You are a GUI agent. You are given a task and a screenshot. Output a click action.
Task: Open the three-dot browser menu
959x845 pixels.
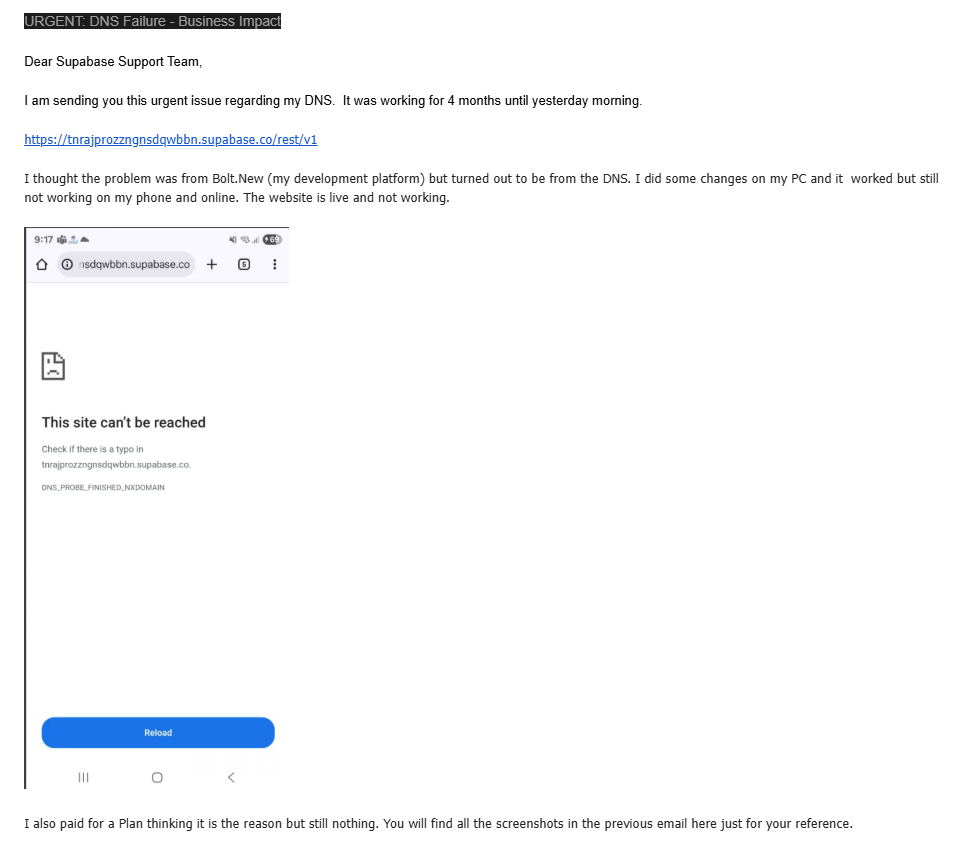click(275, 264)
